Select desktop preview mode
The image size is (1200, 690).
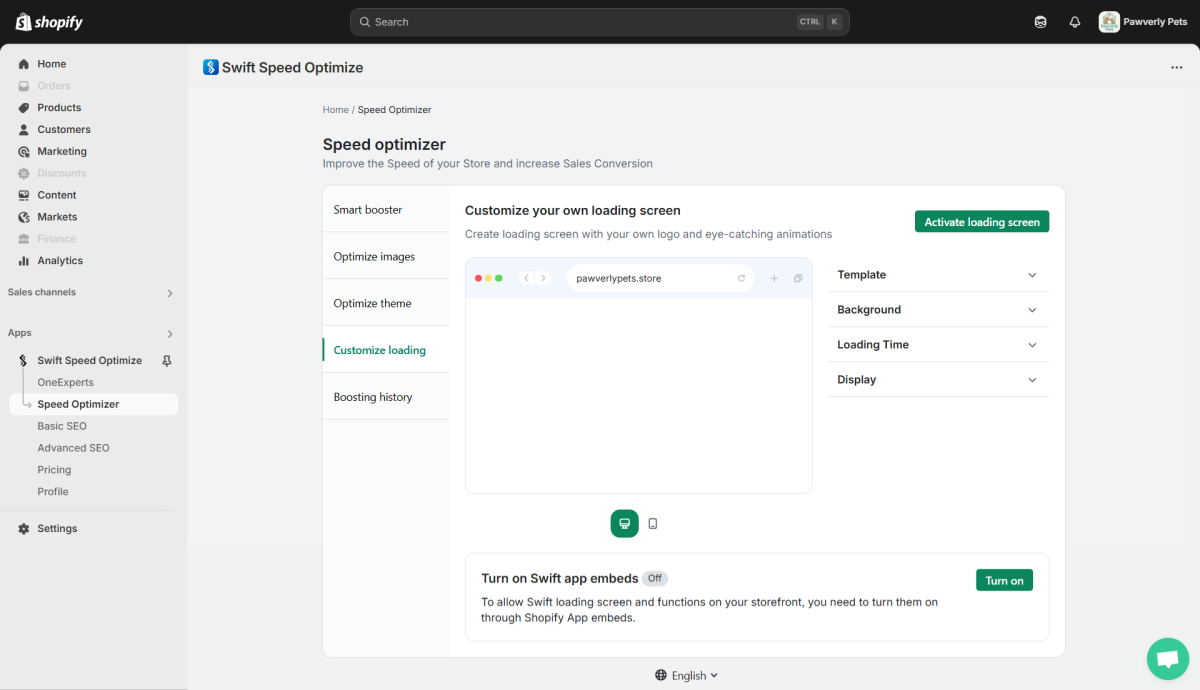tap(625, 523)
